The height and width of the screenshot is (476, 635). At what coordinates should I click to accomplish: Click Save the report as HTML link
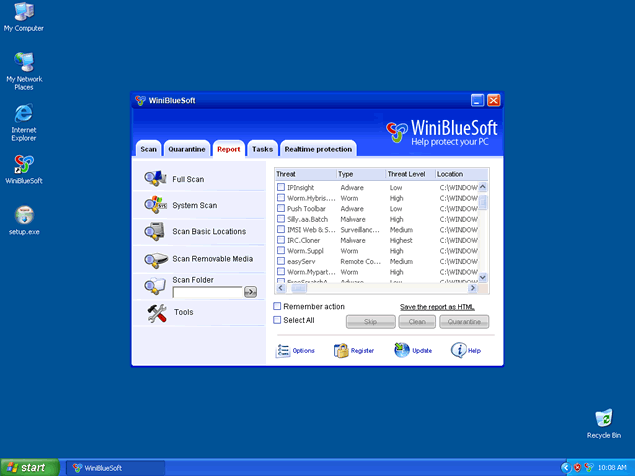[443, 306]
